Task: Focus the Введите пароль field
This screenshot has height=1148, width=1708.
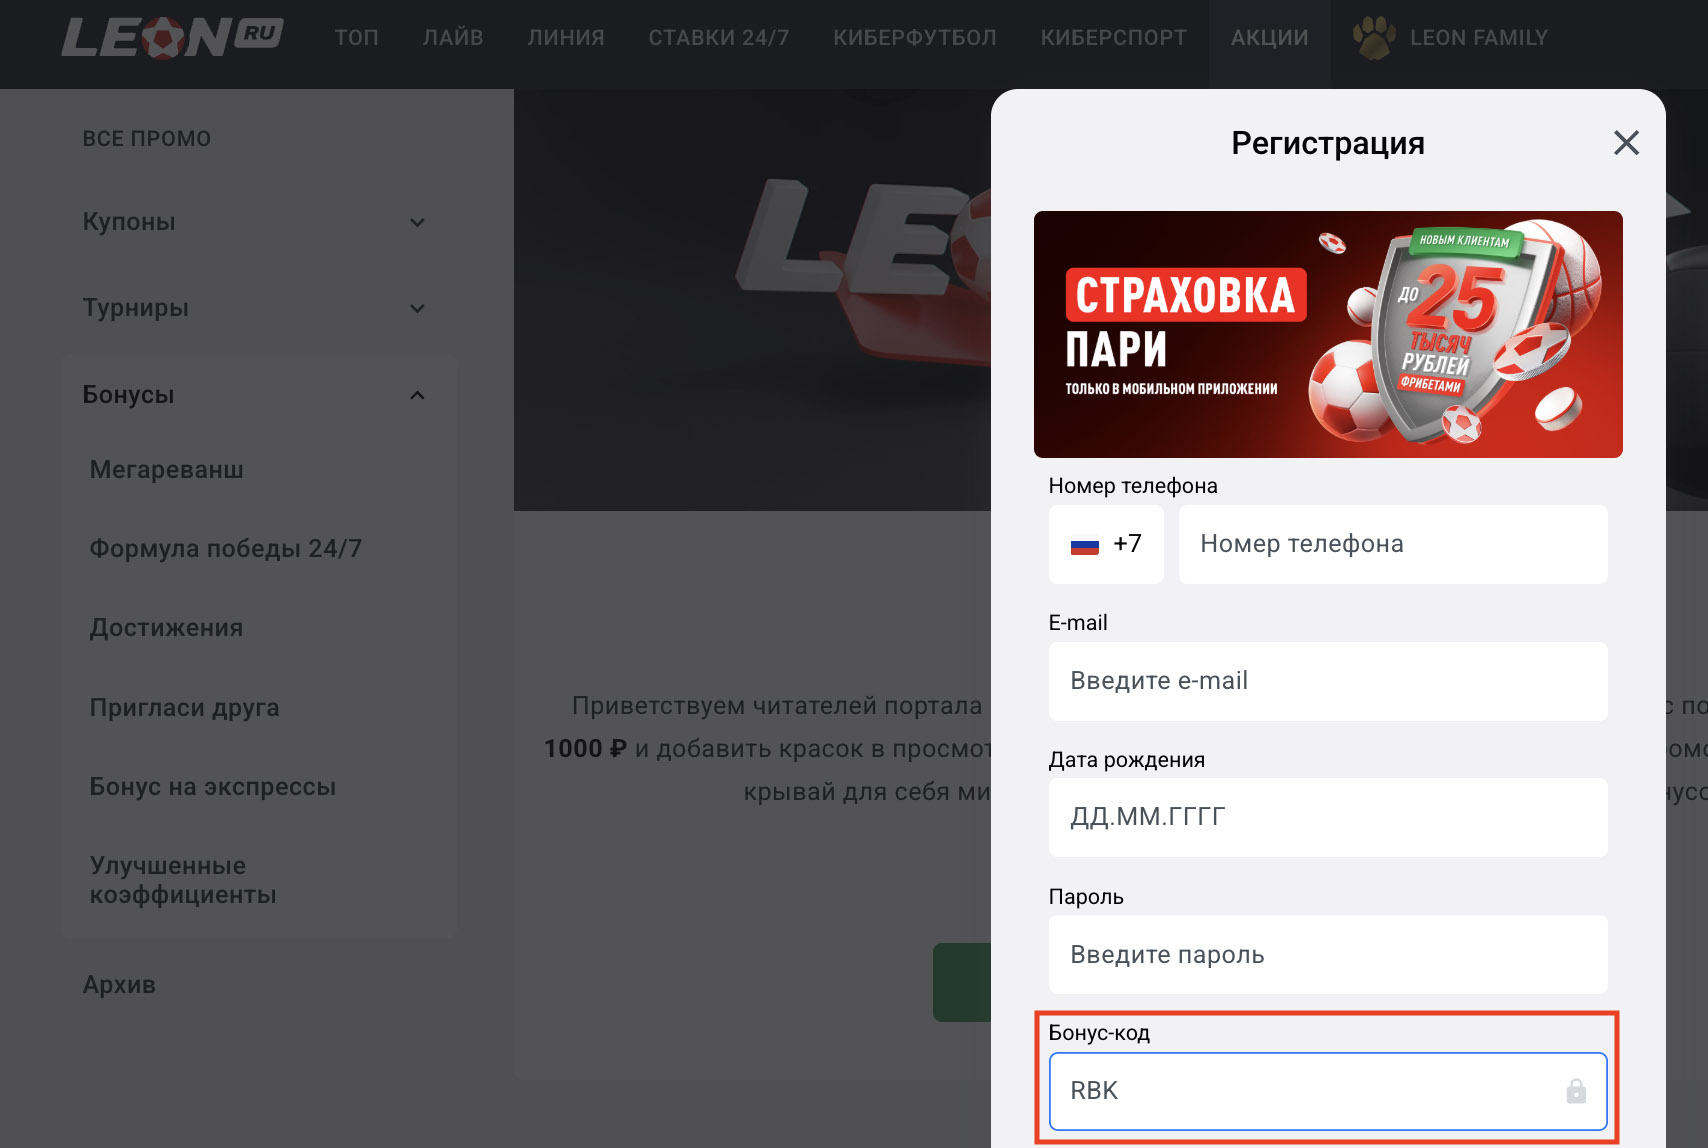Action: (x=1328, y=955)
